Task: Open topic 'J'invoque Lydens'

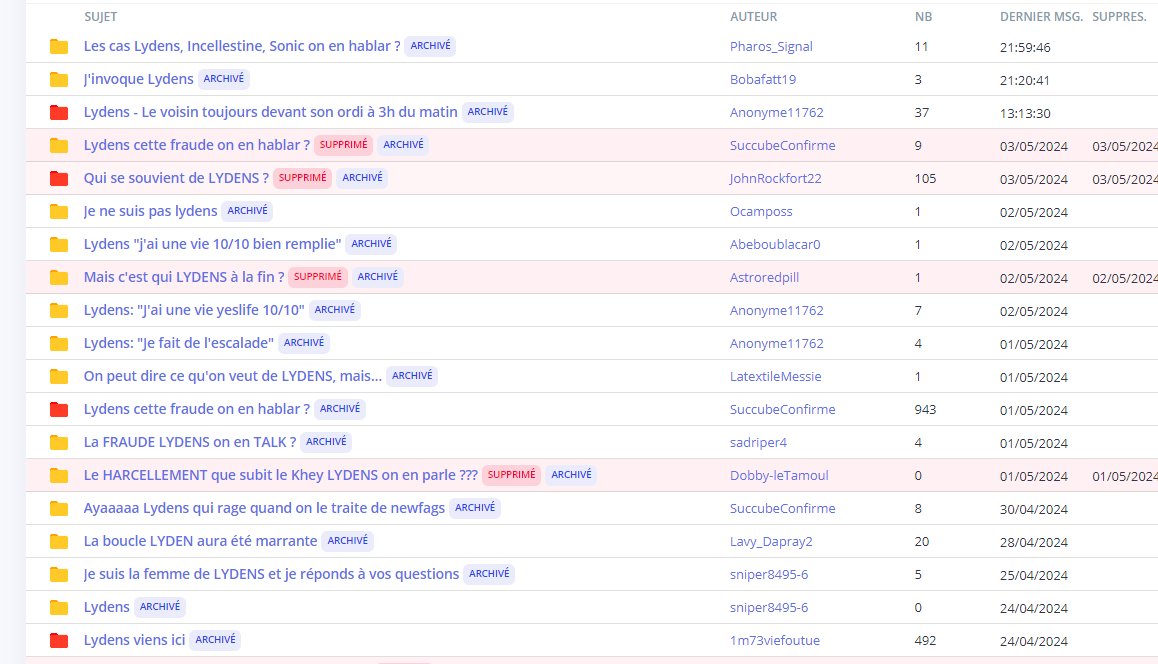Action: tap(139, 79)
